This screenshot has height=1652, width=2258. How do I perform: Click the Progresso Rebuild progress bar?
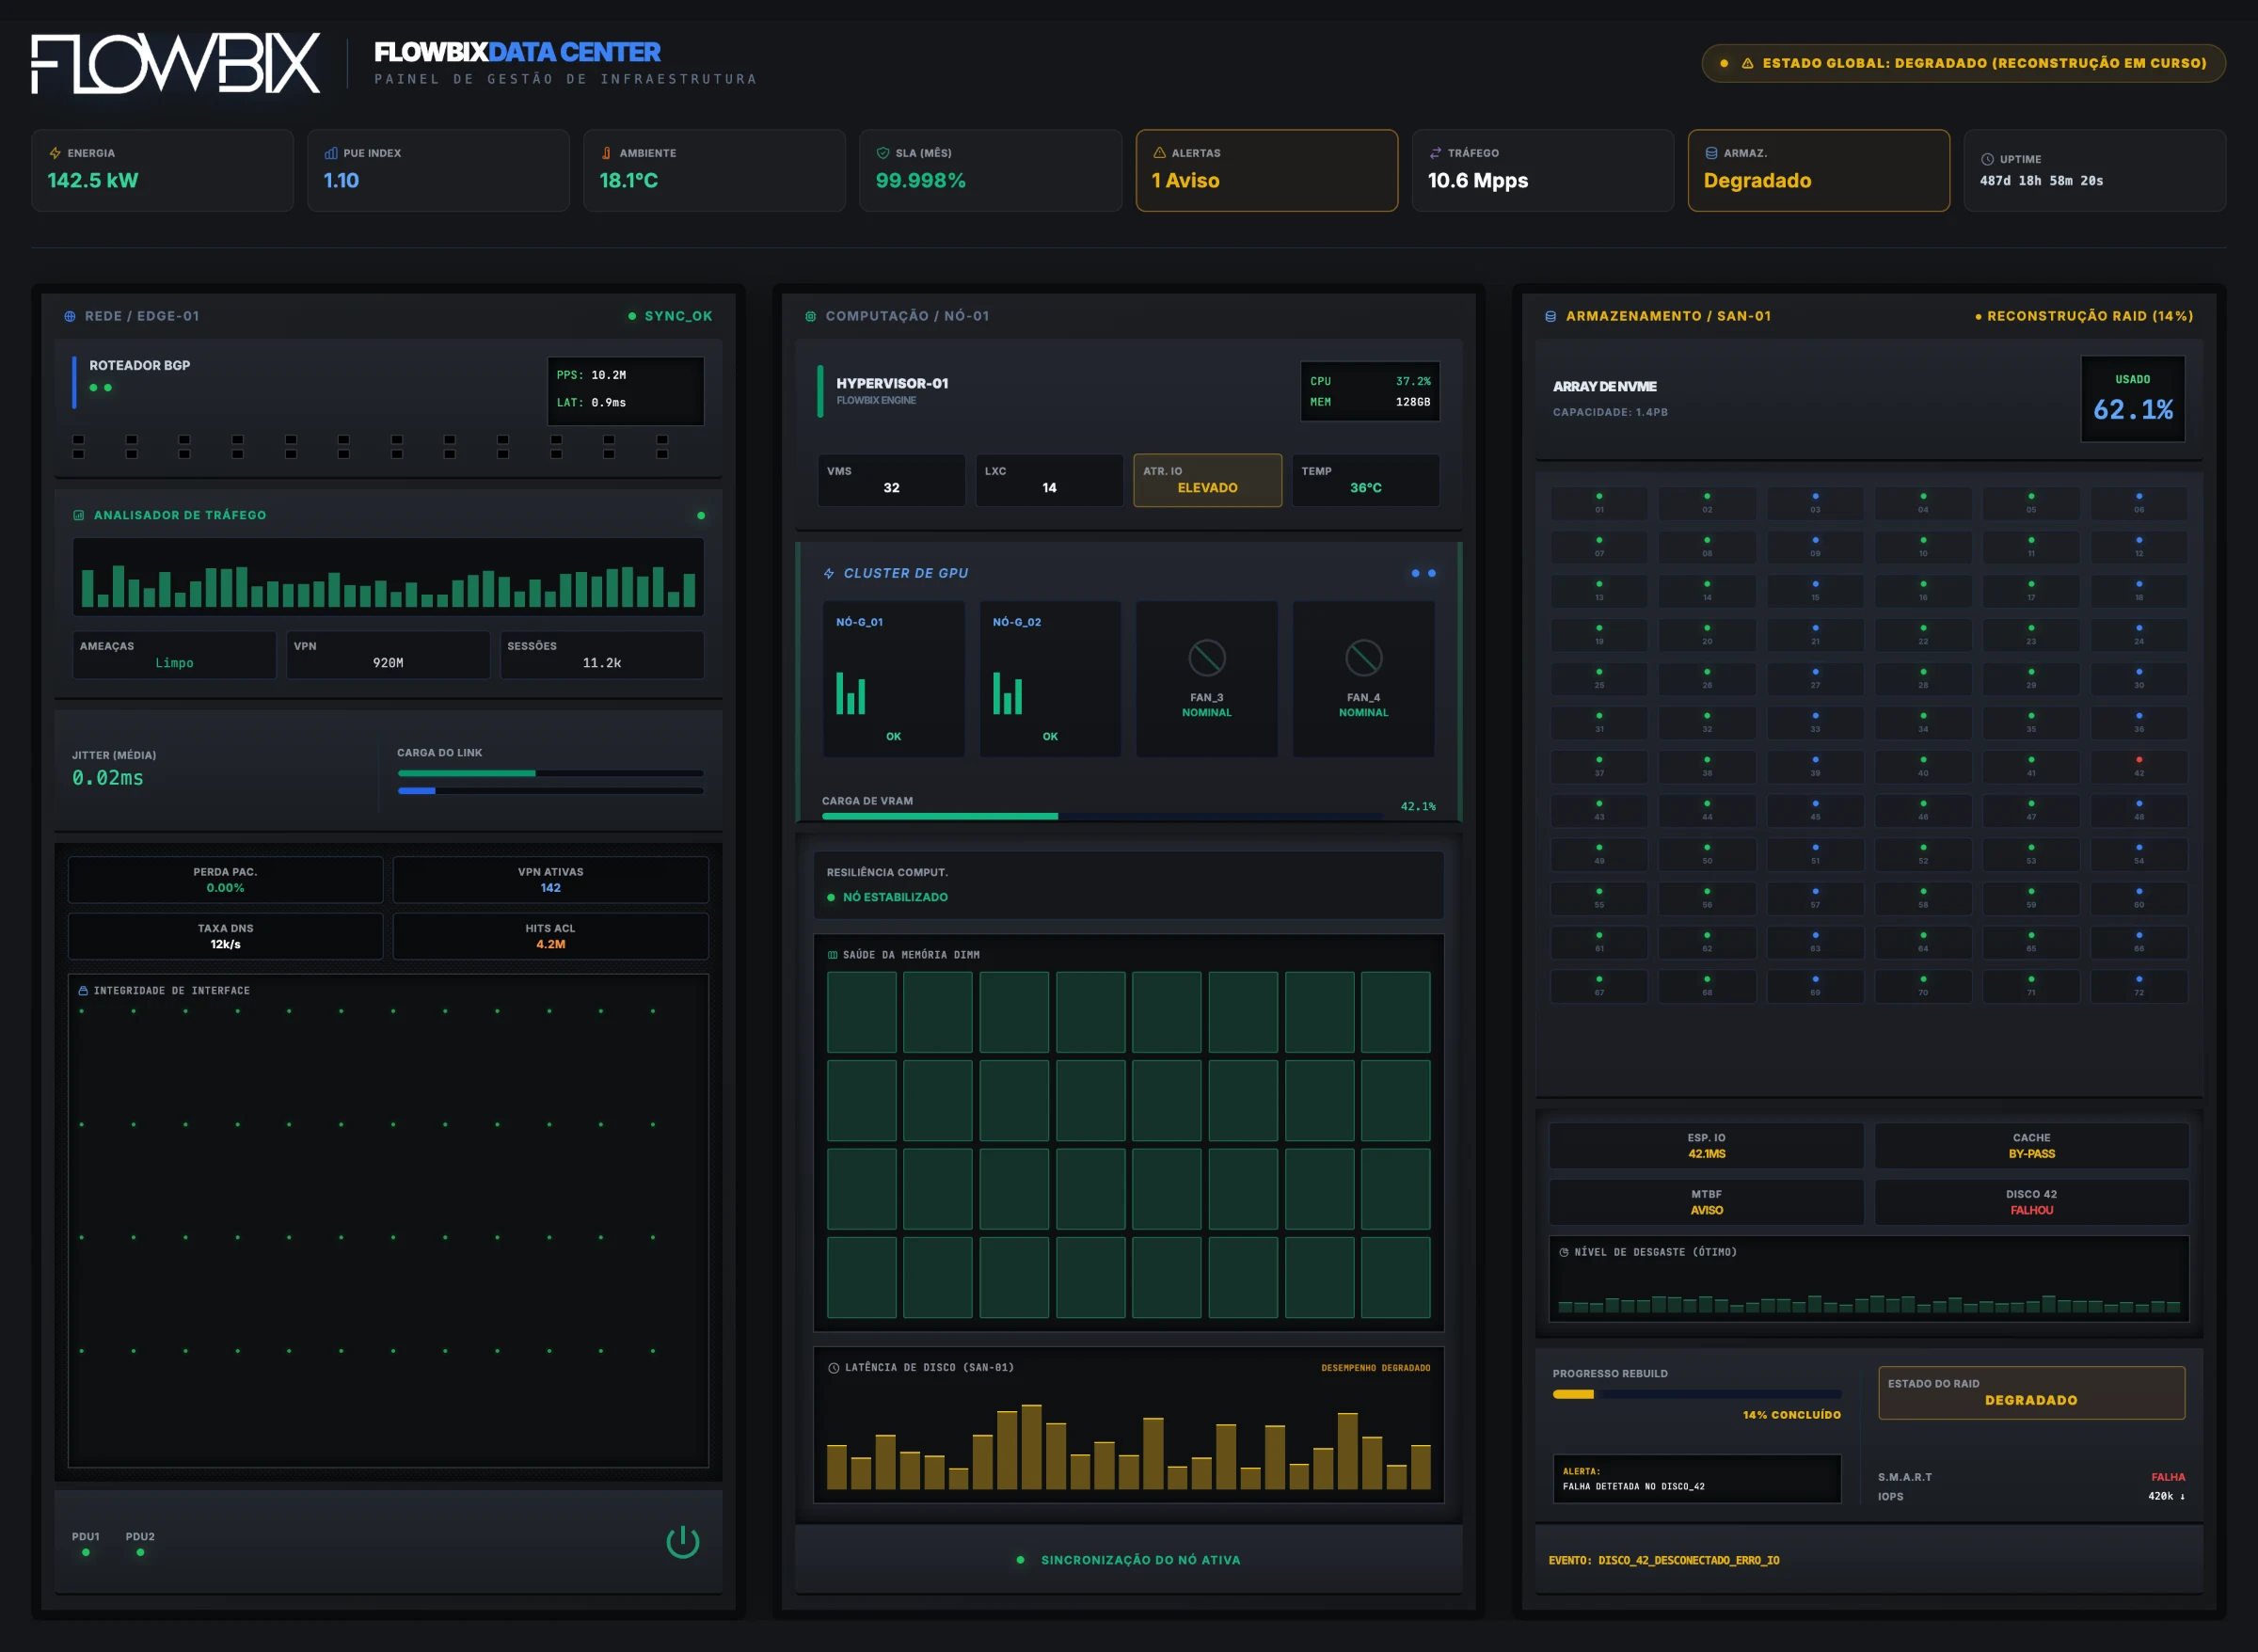coord(1696,1394)
